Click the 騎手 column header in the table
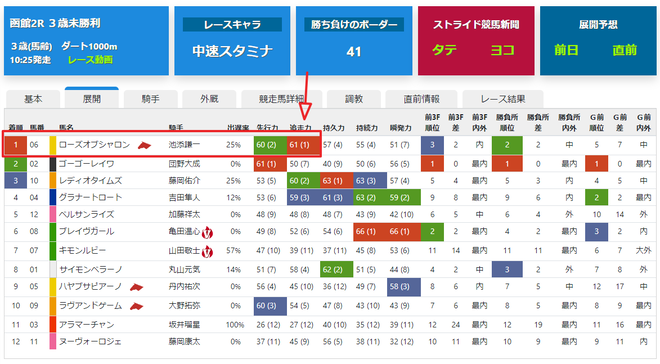660x364 pixels. coord(176,128)
